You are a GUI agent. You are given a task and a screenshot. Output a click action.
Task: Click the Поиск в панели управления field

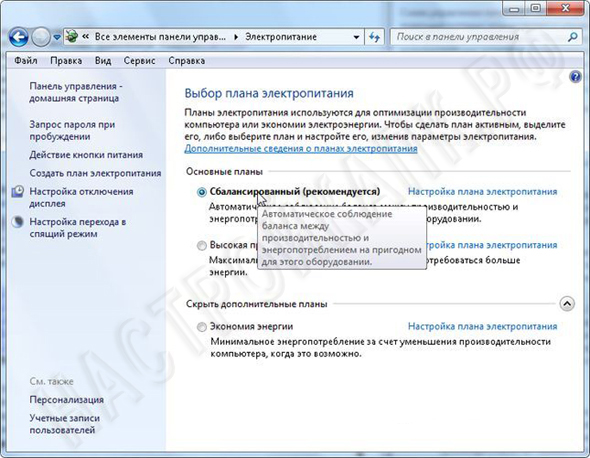click(479, 37)
